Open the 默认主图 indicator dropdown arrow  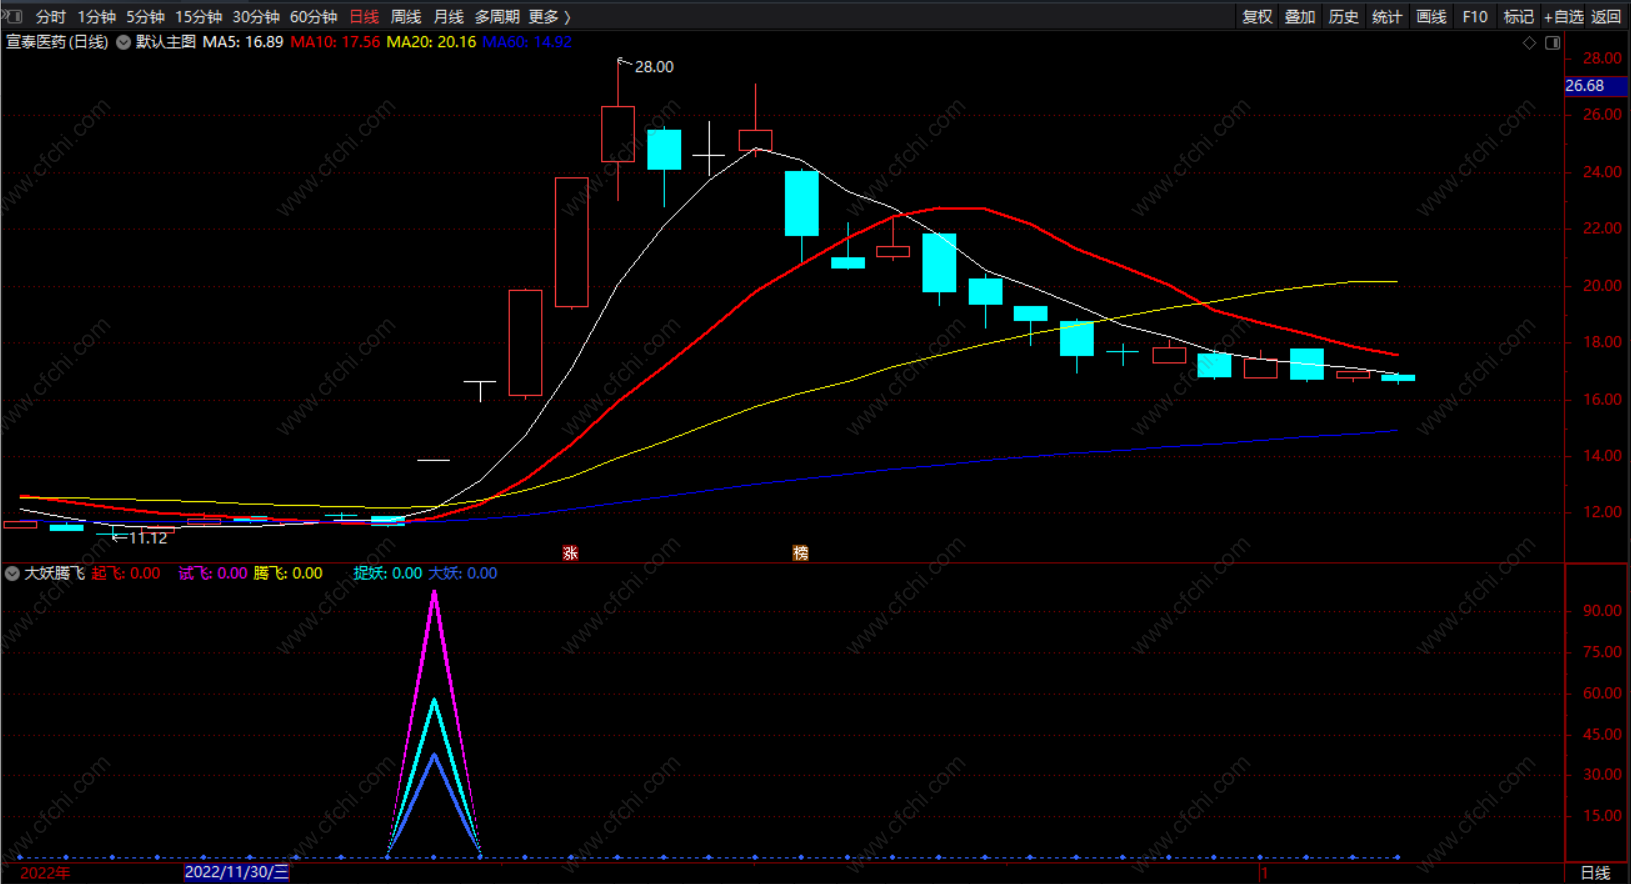click(123, 42)
